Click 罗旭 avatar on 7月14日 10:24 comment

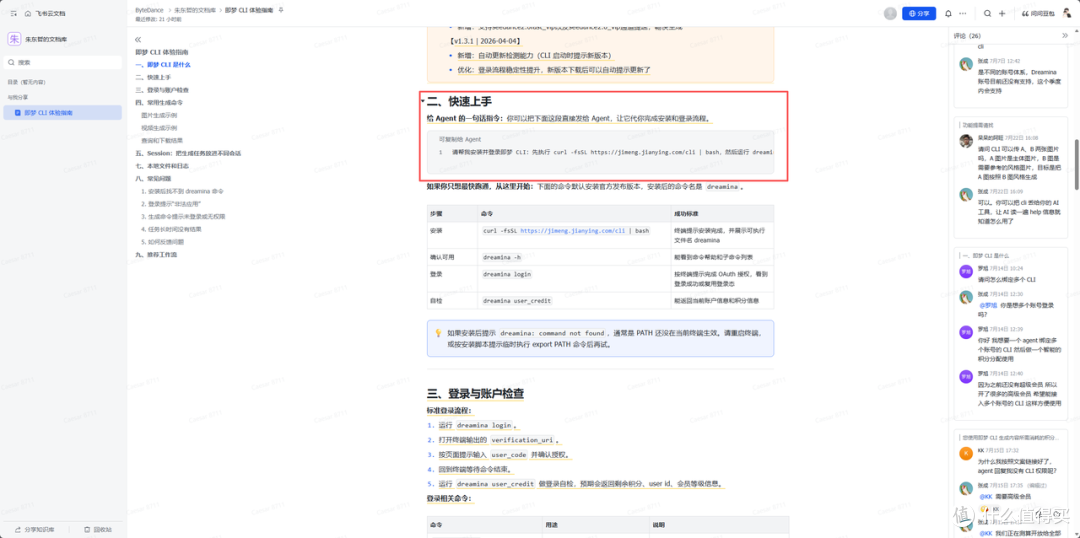pos(966,271)
